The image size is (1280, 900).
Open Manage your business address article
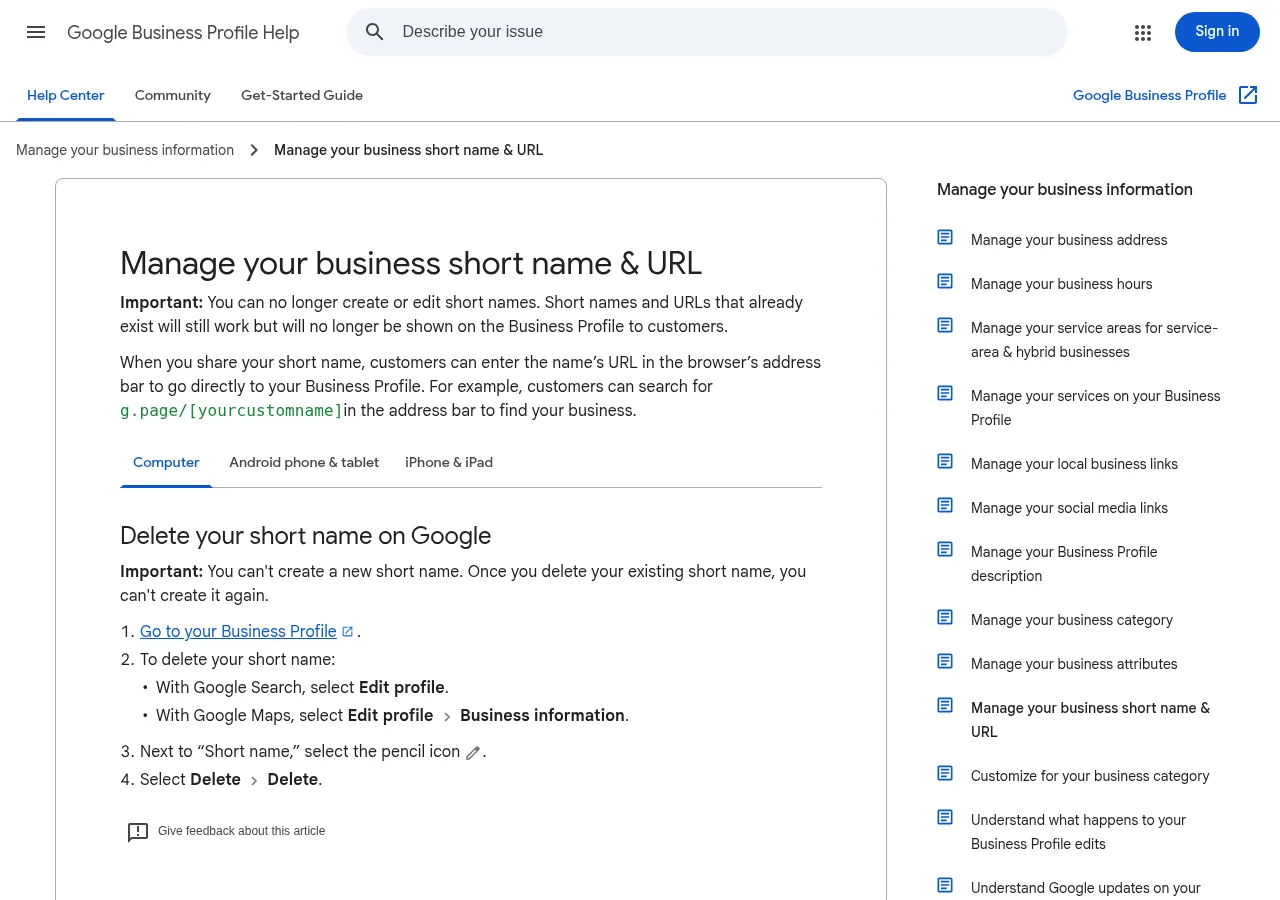coord(1069,240)
